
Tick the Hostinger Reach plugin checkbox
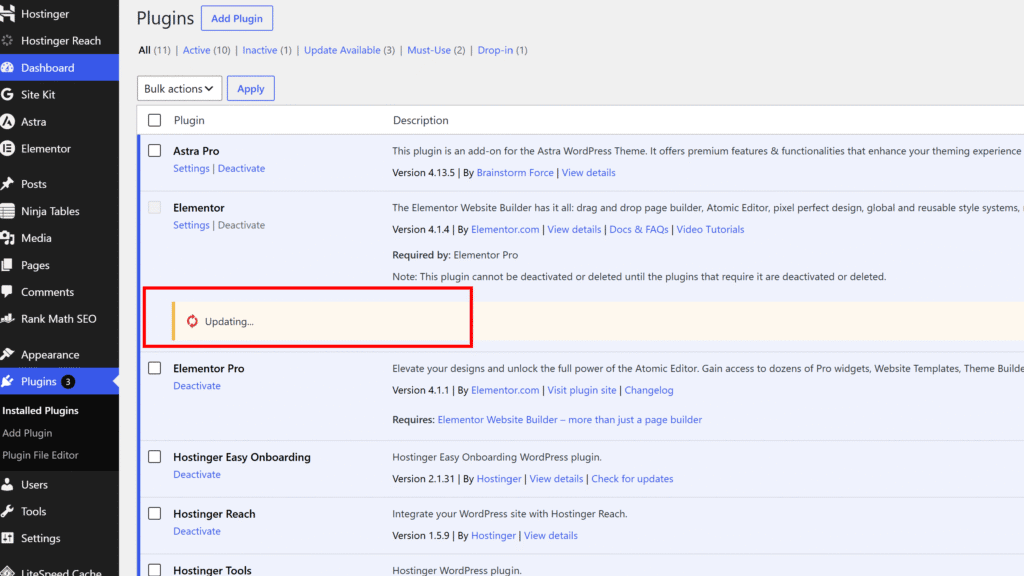(154, 514)
